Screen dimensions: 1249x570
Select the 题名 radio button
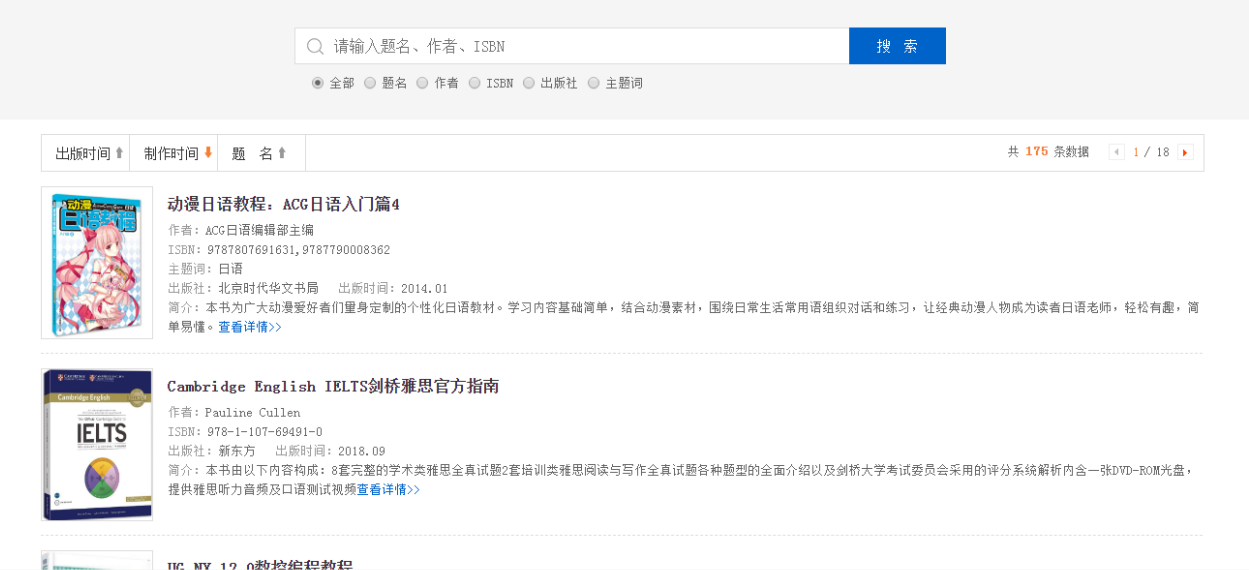click(370, 83)
